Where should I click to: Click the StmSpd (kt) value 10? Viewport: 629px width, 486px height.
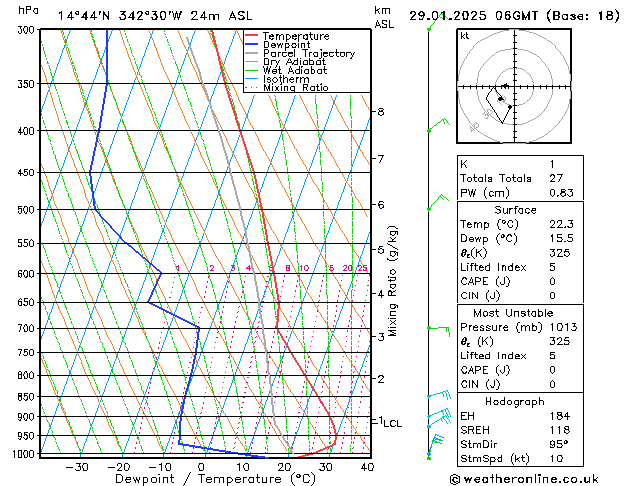[x=556, y=459]
